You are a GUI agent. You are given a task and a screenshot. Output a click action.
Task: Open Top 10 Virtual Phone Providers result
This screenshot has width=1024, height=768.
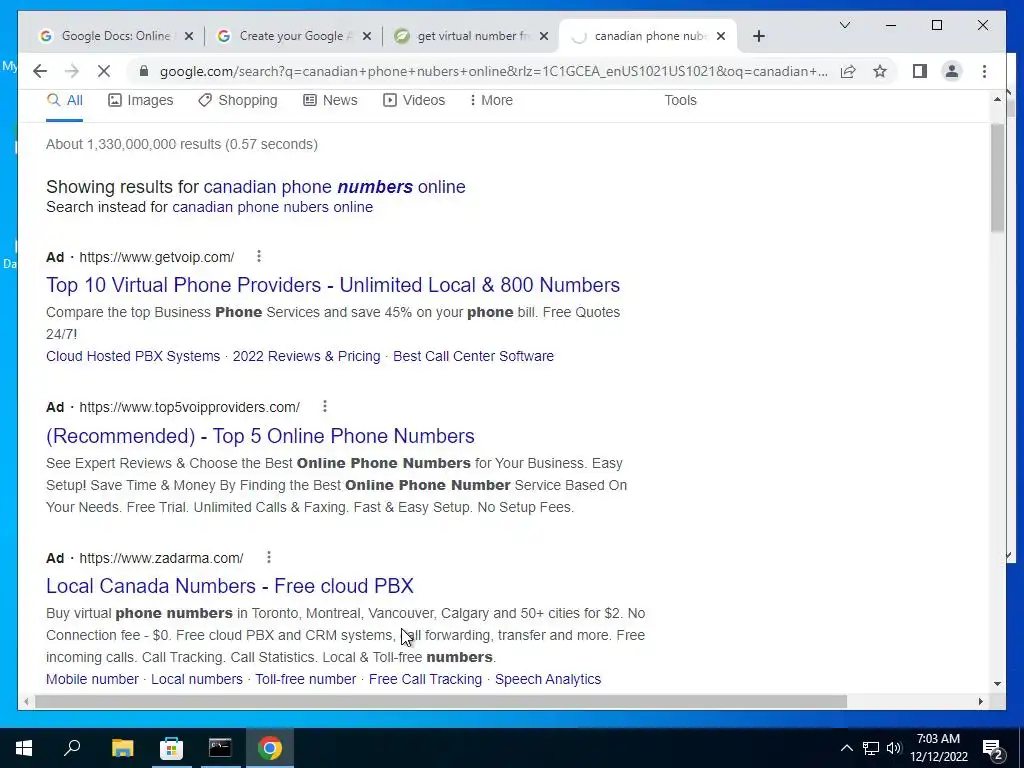pyautogui.click(x=333, y=285)
